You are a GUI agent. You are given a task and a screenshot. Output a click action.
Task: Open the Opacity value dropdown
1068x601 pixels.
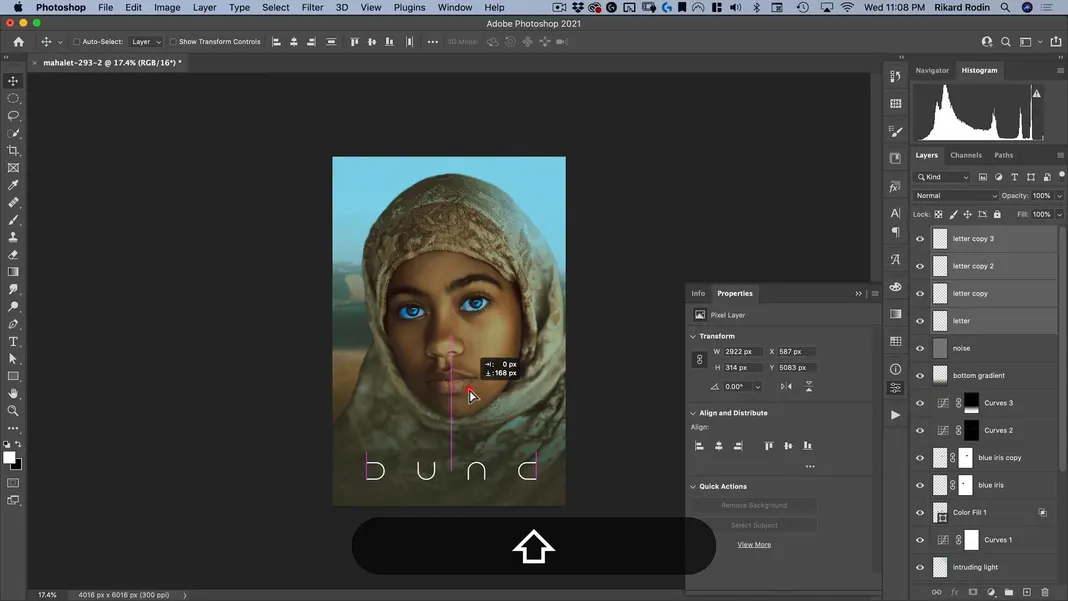(1059, 196)
